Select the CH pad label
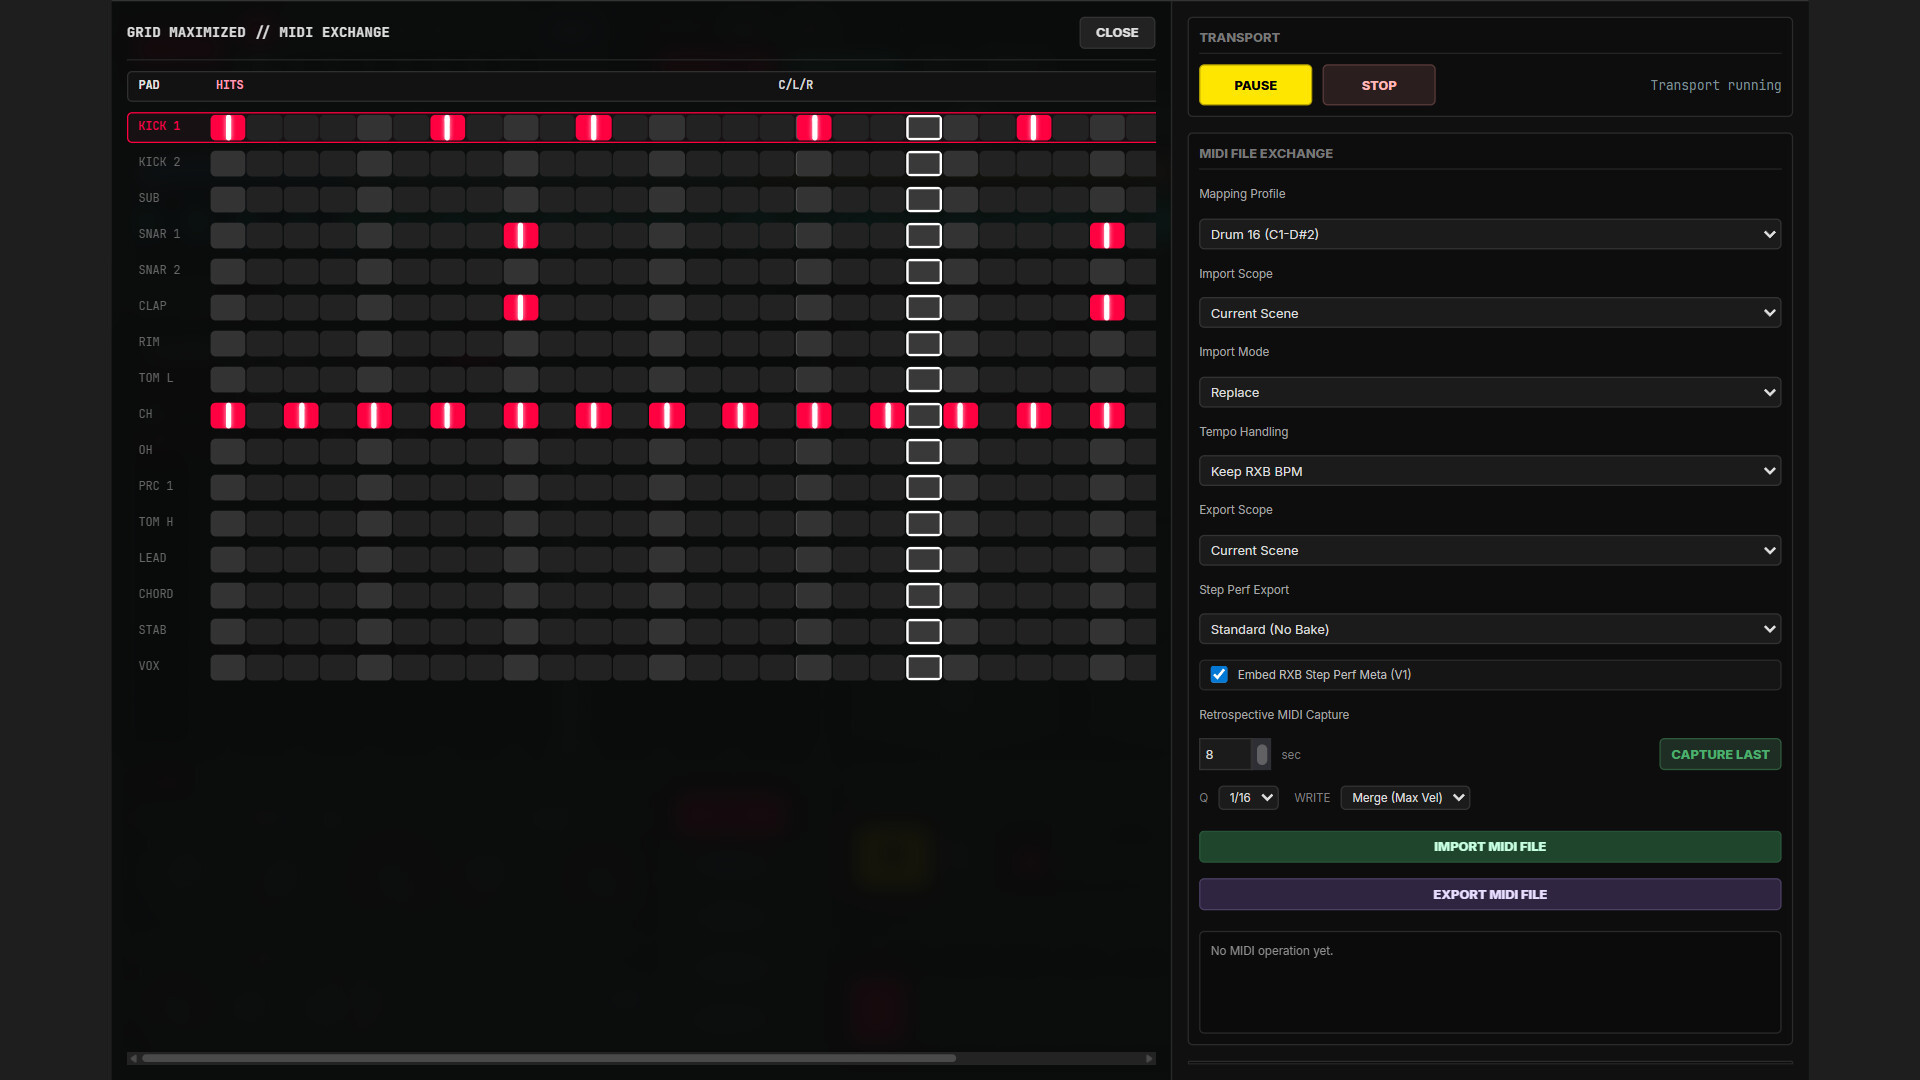The height and width of the screenshot is (1080, 1920). coord(145,414)
